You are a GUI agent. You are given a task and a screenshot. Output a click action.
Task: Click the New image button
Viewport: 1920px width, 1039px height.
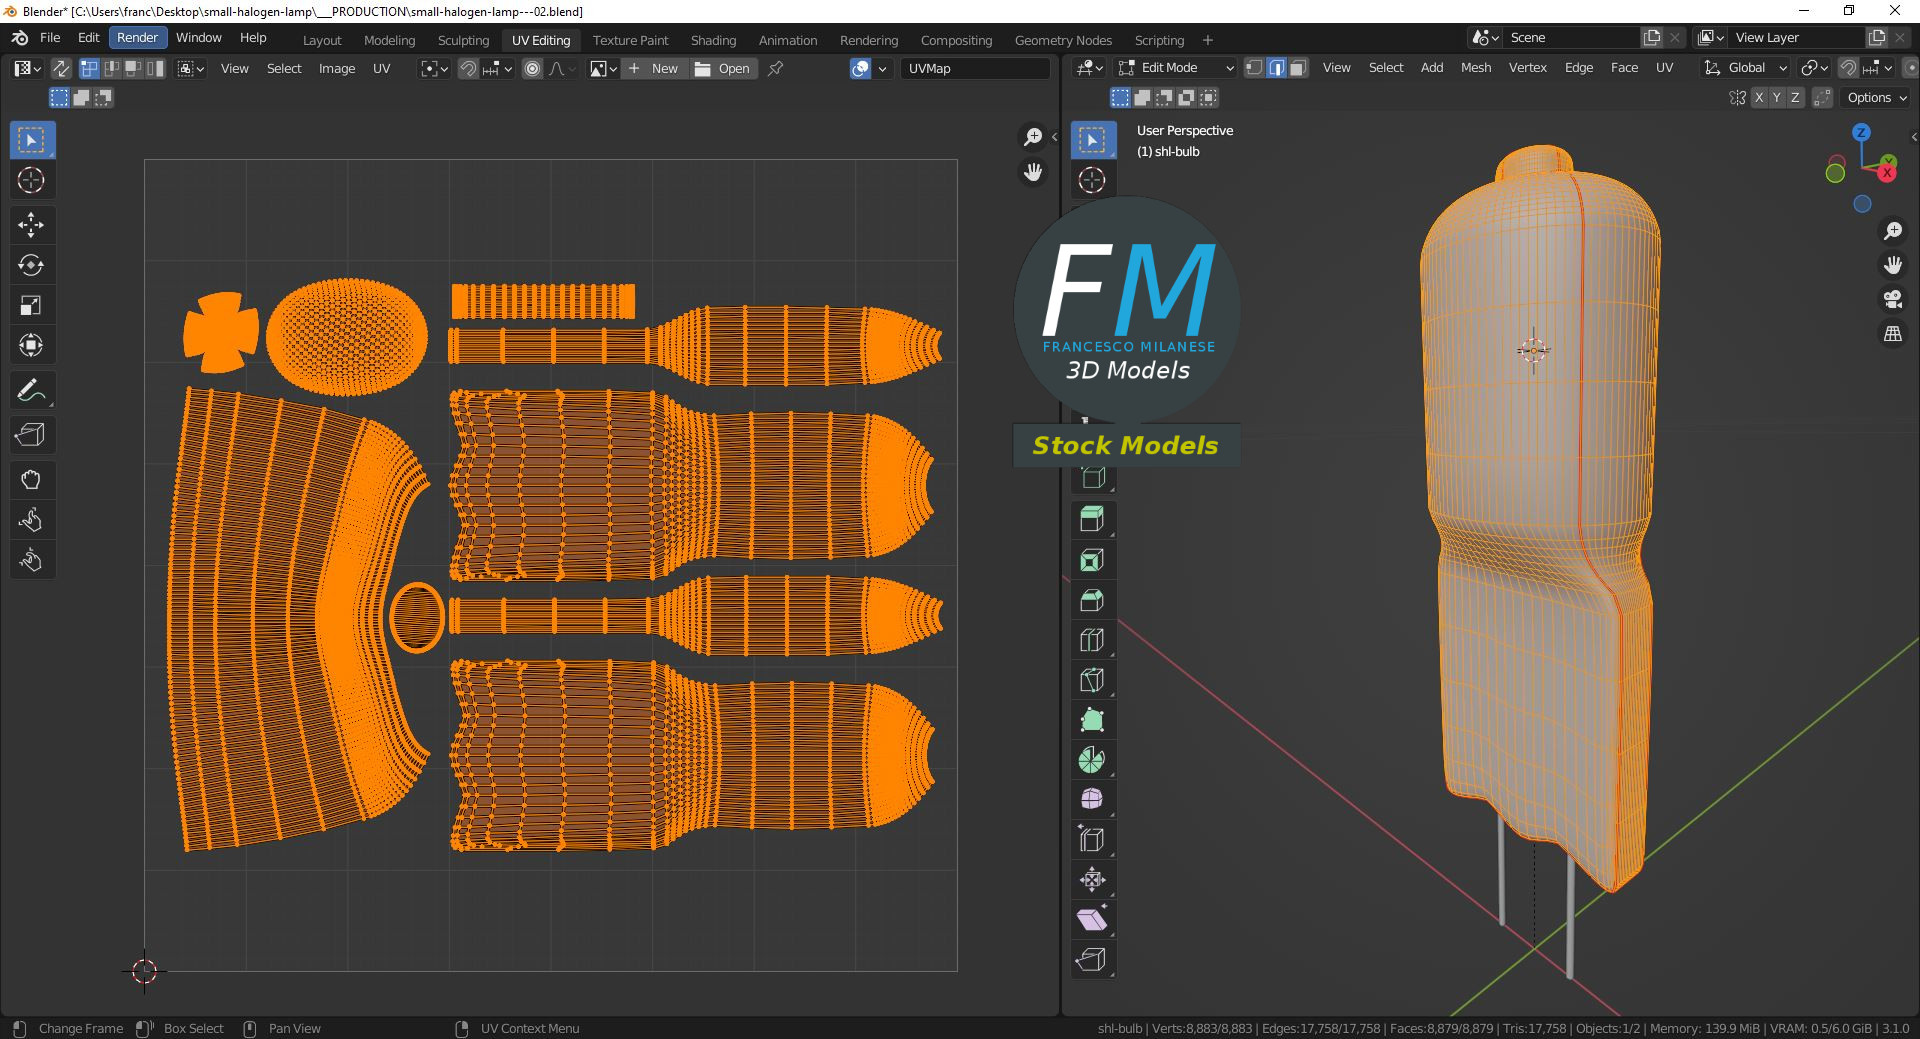point(654,69)
